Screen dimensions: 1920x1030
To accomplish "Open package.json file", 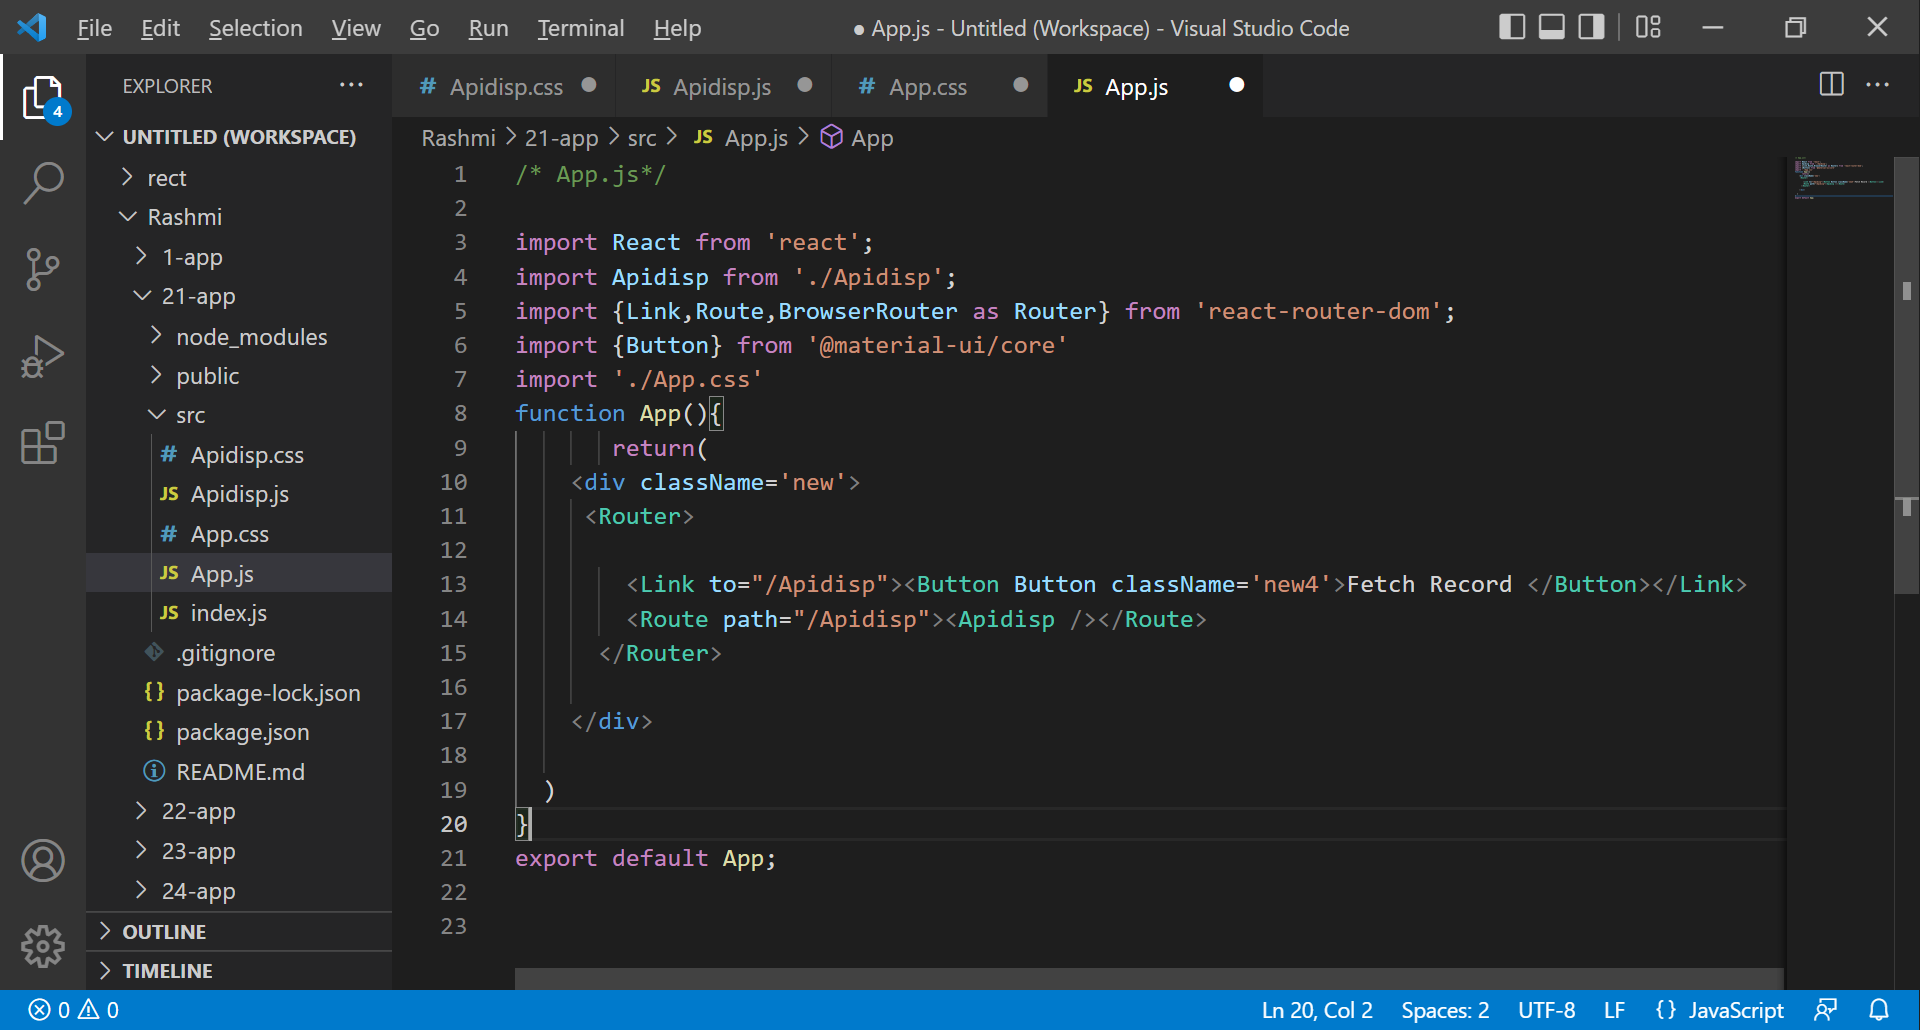I will 239,732.
